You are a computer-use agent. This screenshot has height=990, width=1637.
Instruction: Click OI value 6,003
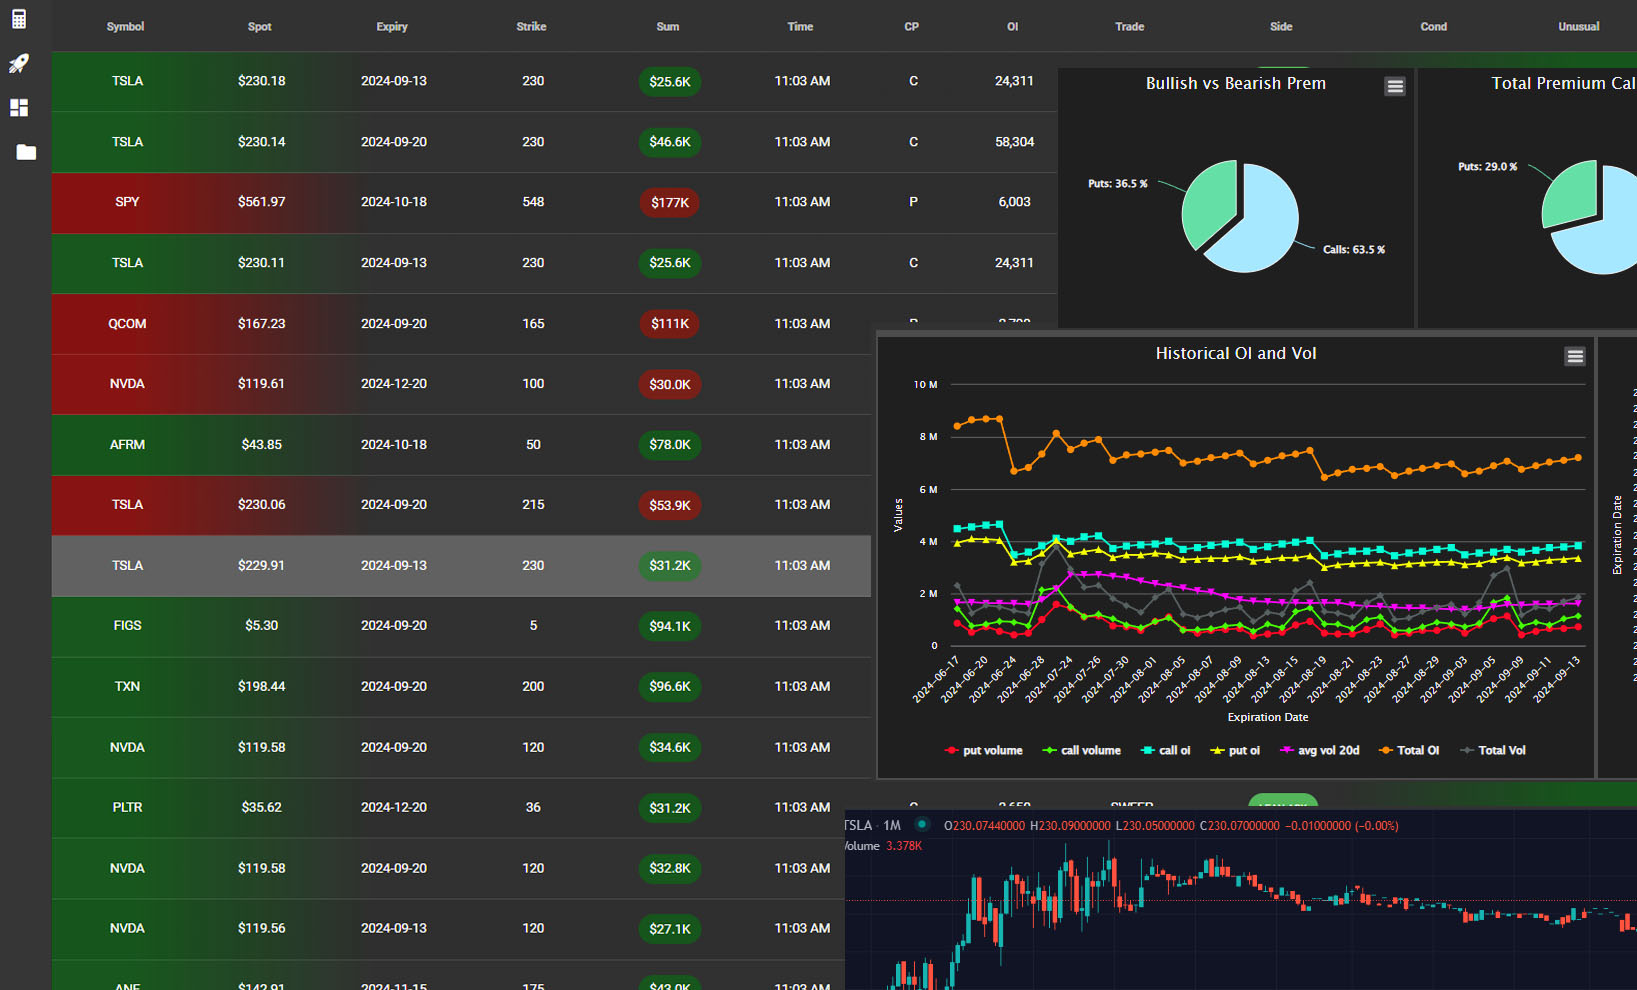(1014, 202)
